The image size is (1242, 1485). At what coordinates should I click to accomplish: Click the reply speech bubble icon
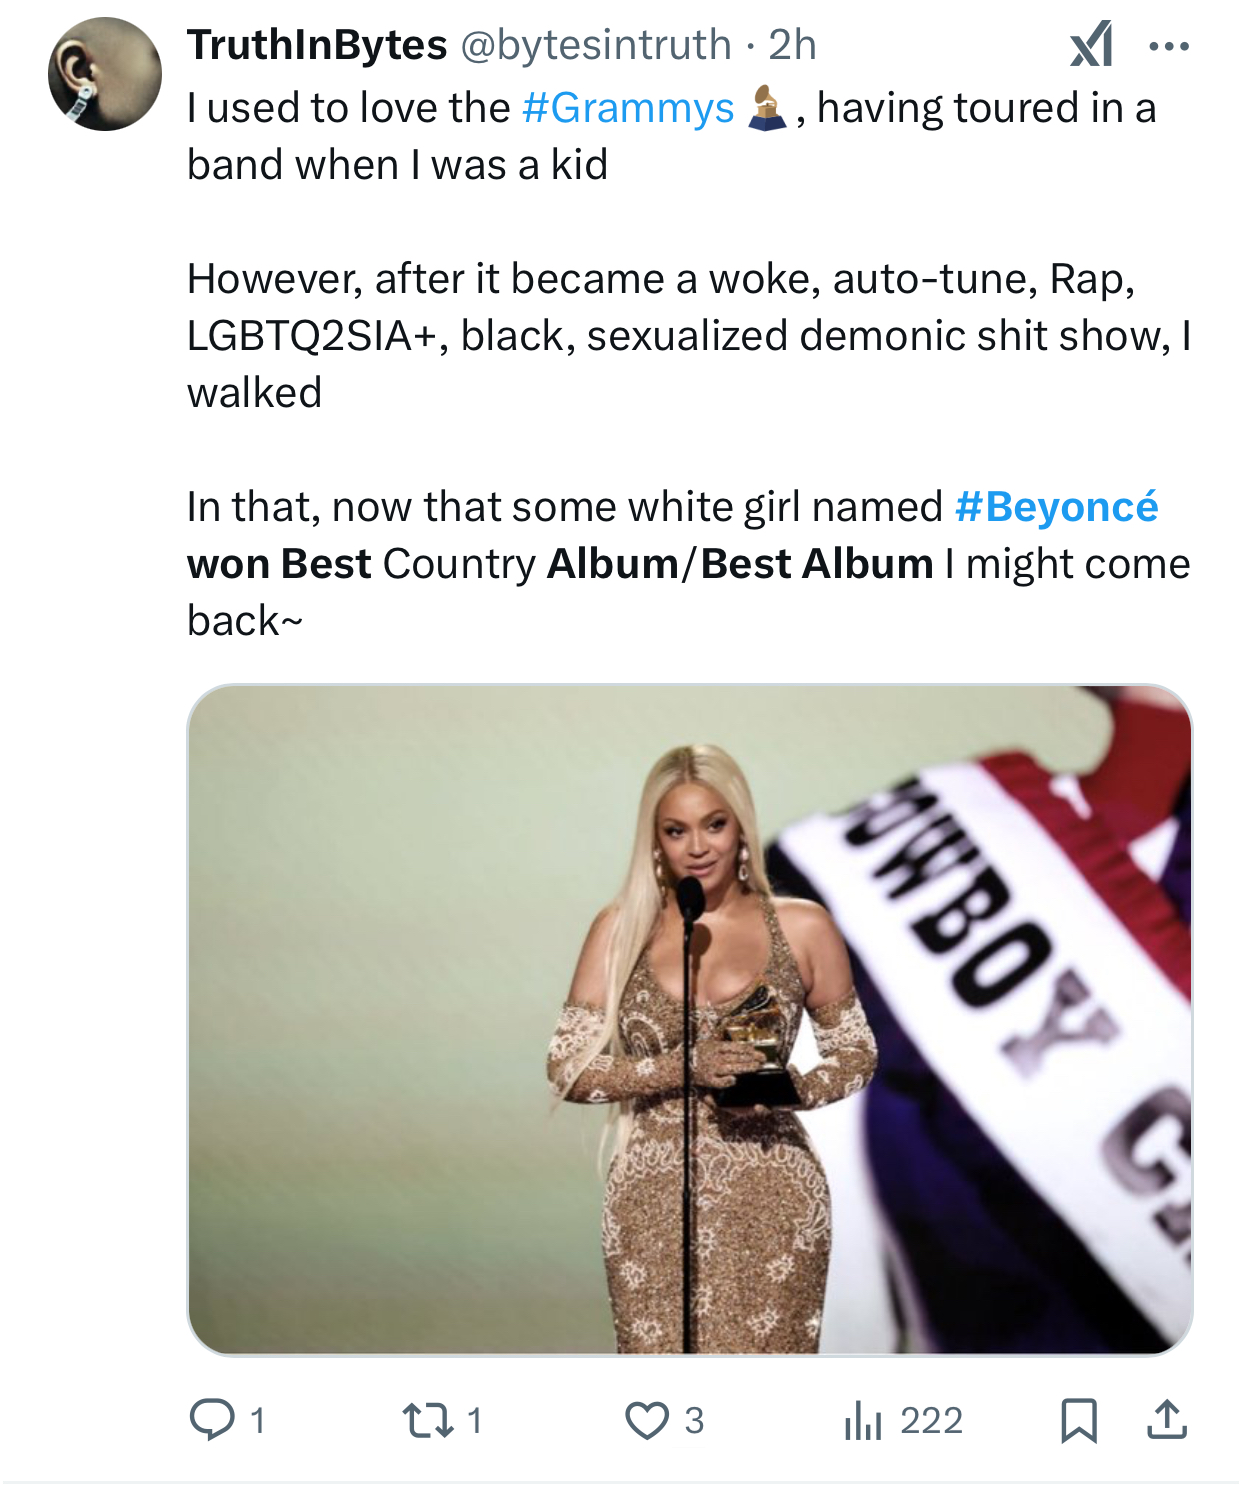(211, 1420)
